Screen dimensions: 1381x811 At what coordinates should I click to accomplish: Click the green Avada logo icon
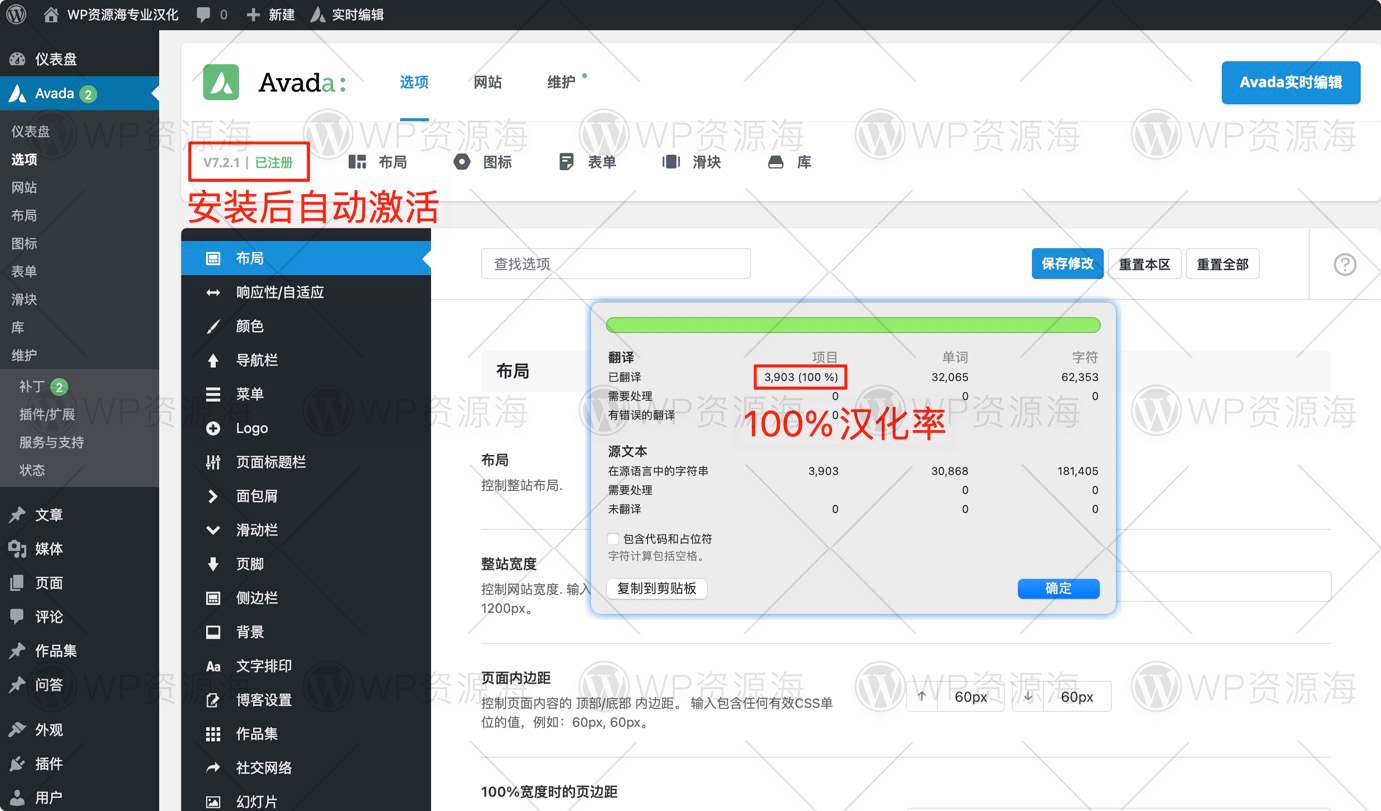point(221,82)
